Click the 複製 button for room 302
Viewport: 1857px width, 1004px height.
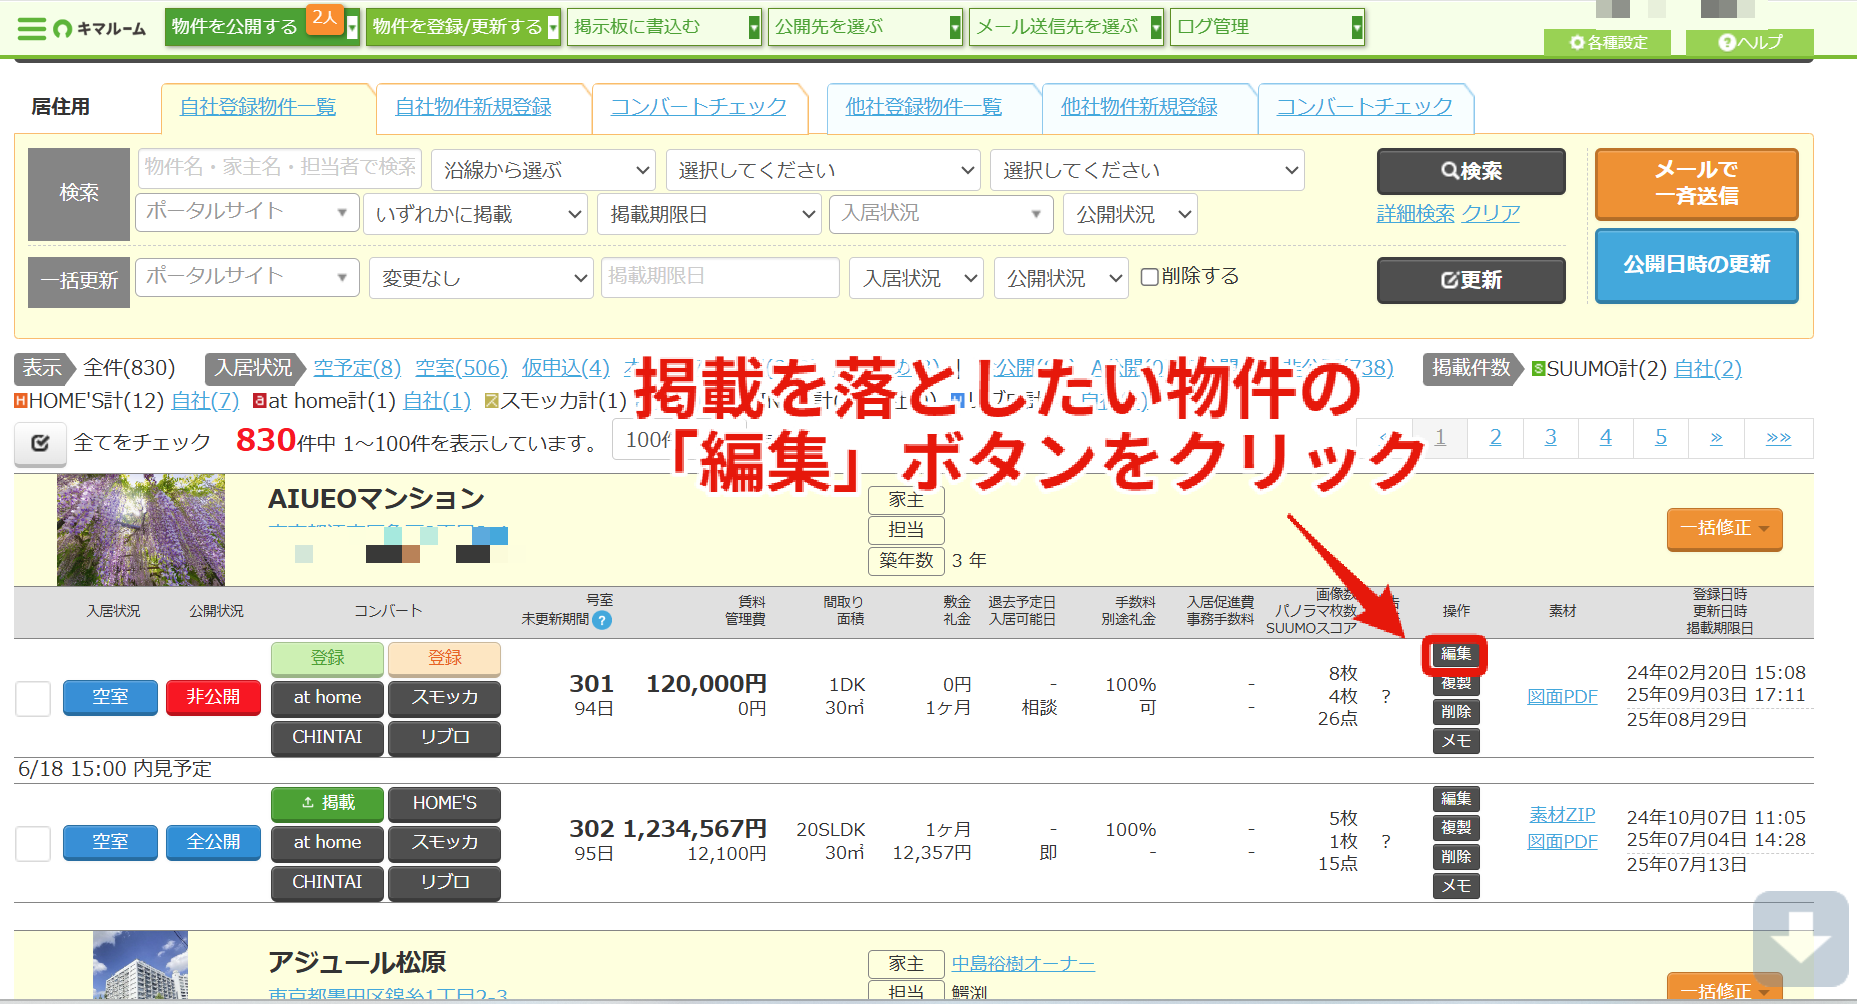tap(1456, 828)
